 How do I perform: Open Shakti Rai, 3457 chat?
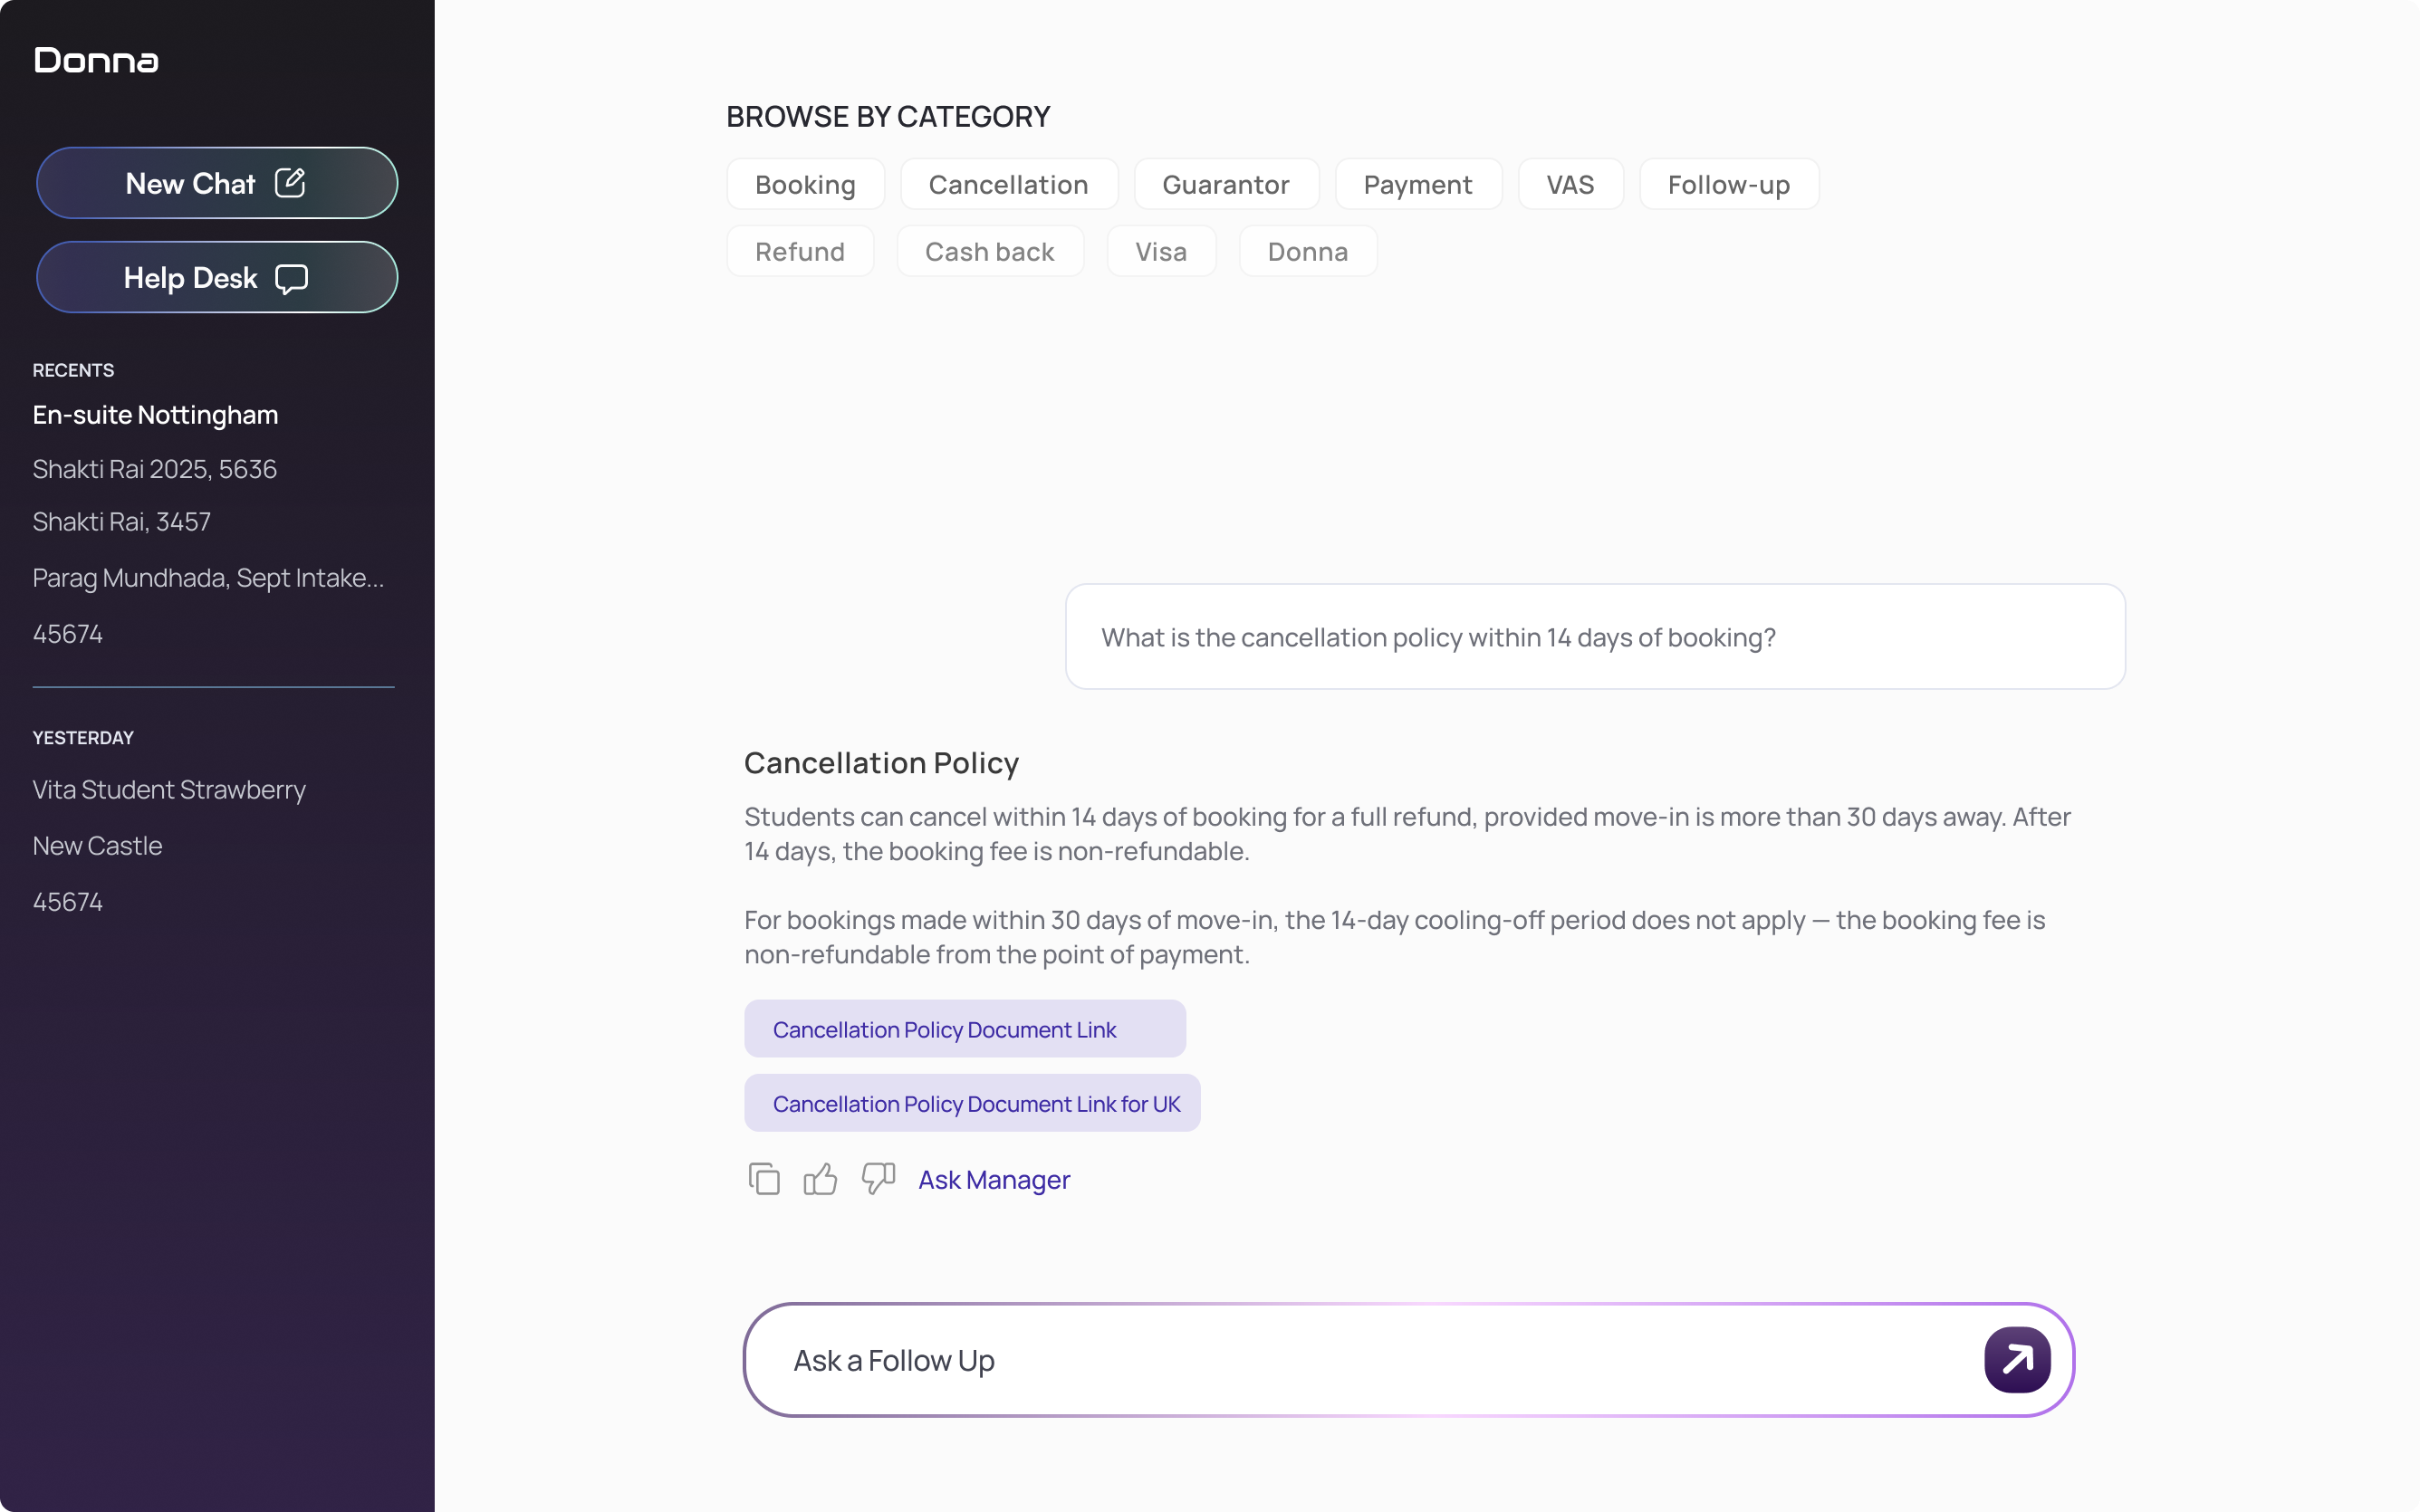pyautogui.click(x=122, y=521)
